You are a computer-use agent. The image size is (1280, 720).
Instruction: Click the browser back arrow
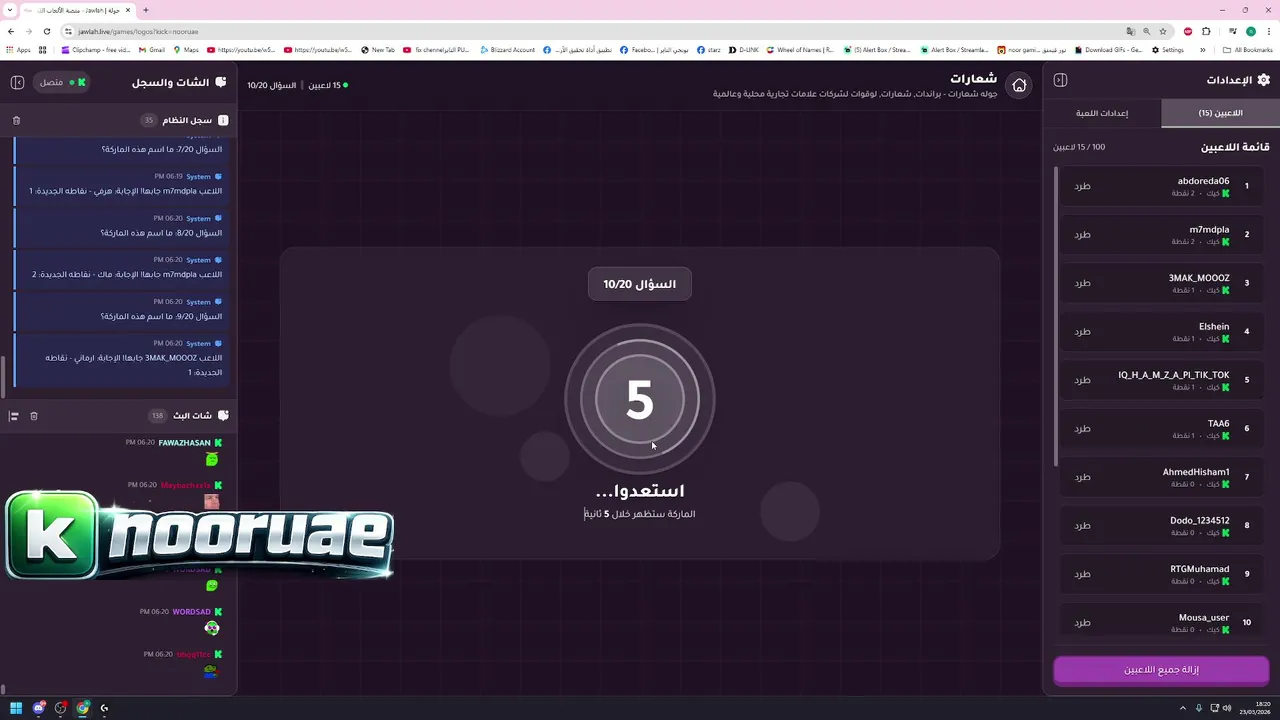coord(11,31)
